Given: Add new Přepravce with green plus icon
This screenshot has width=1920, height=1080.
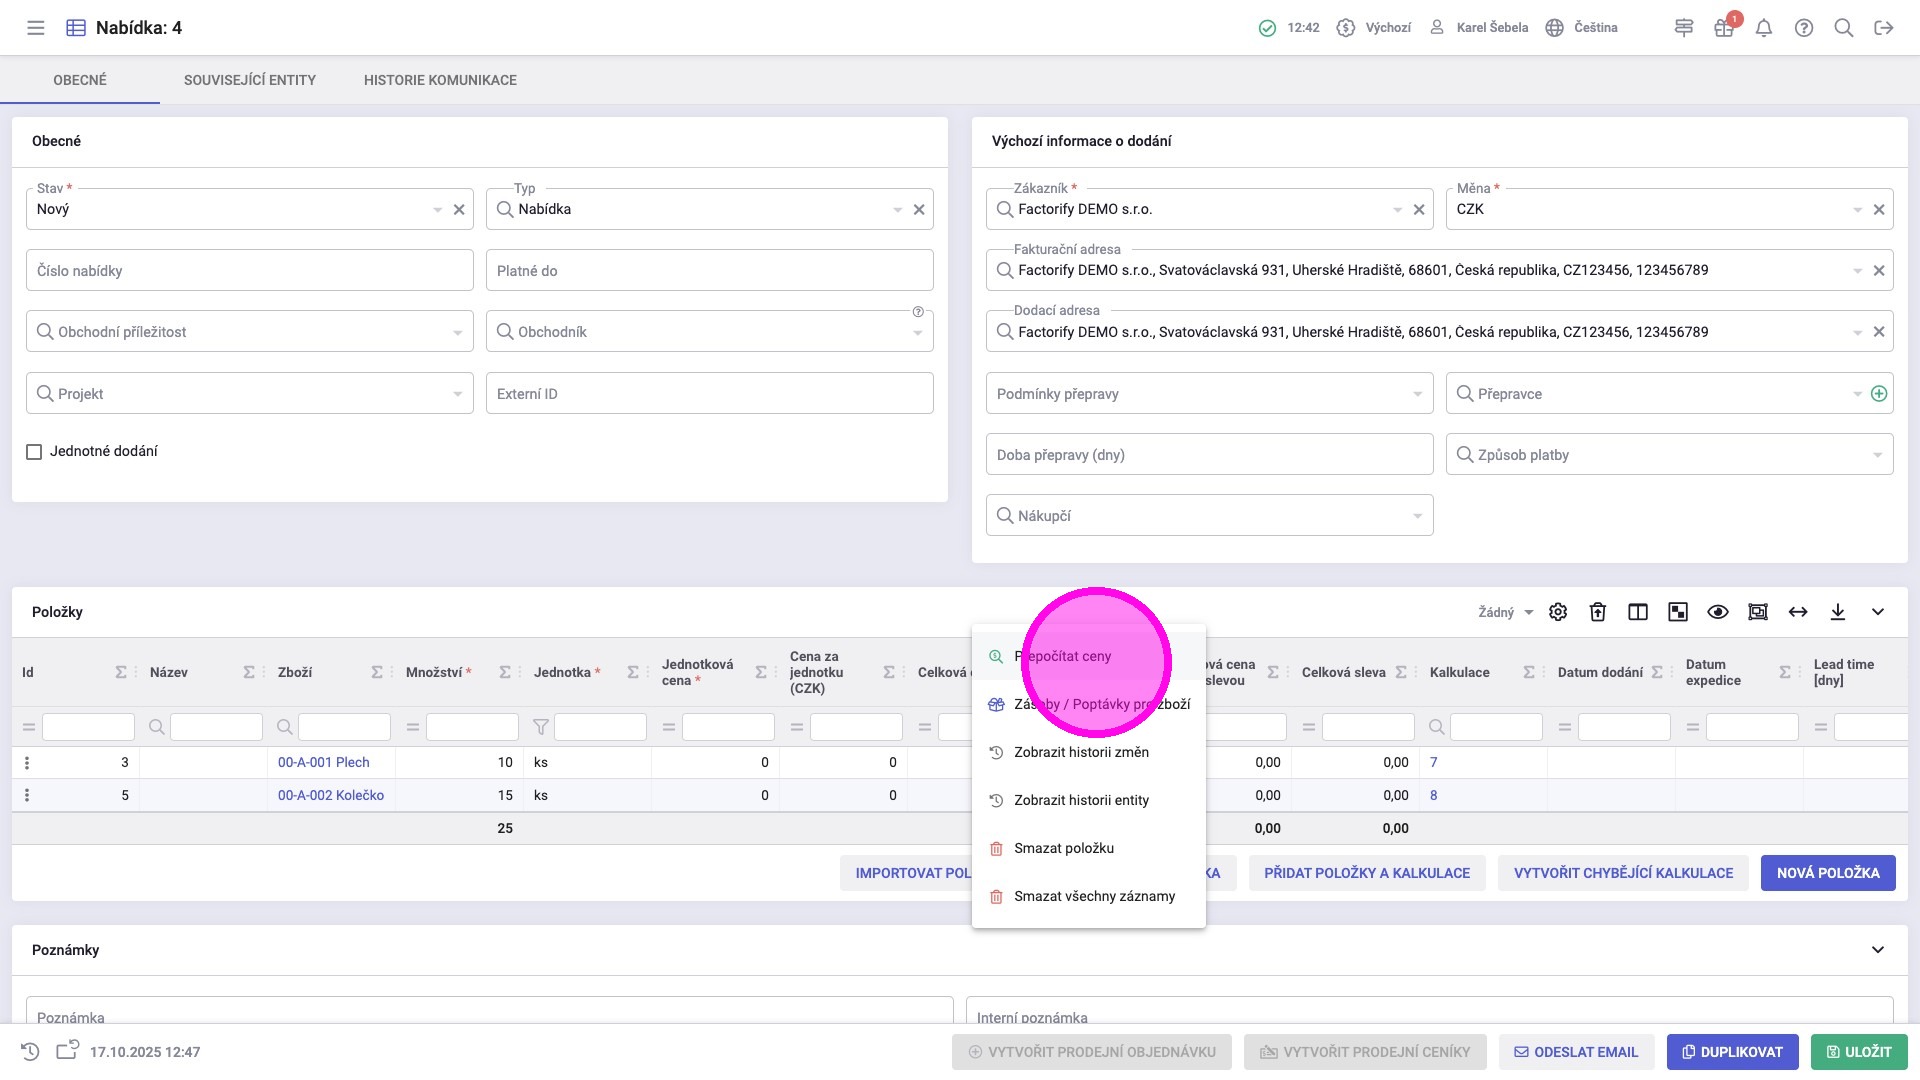Looking at the screenshot, I should coord(1879,394).
